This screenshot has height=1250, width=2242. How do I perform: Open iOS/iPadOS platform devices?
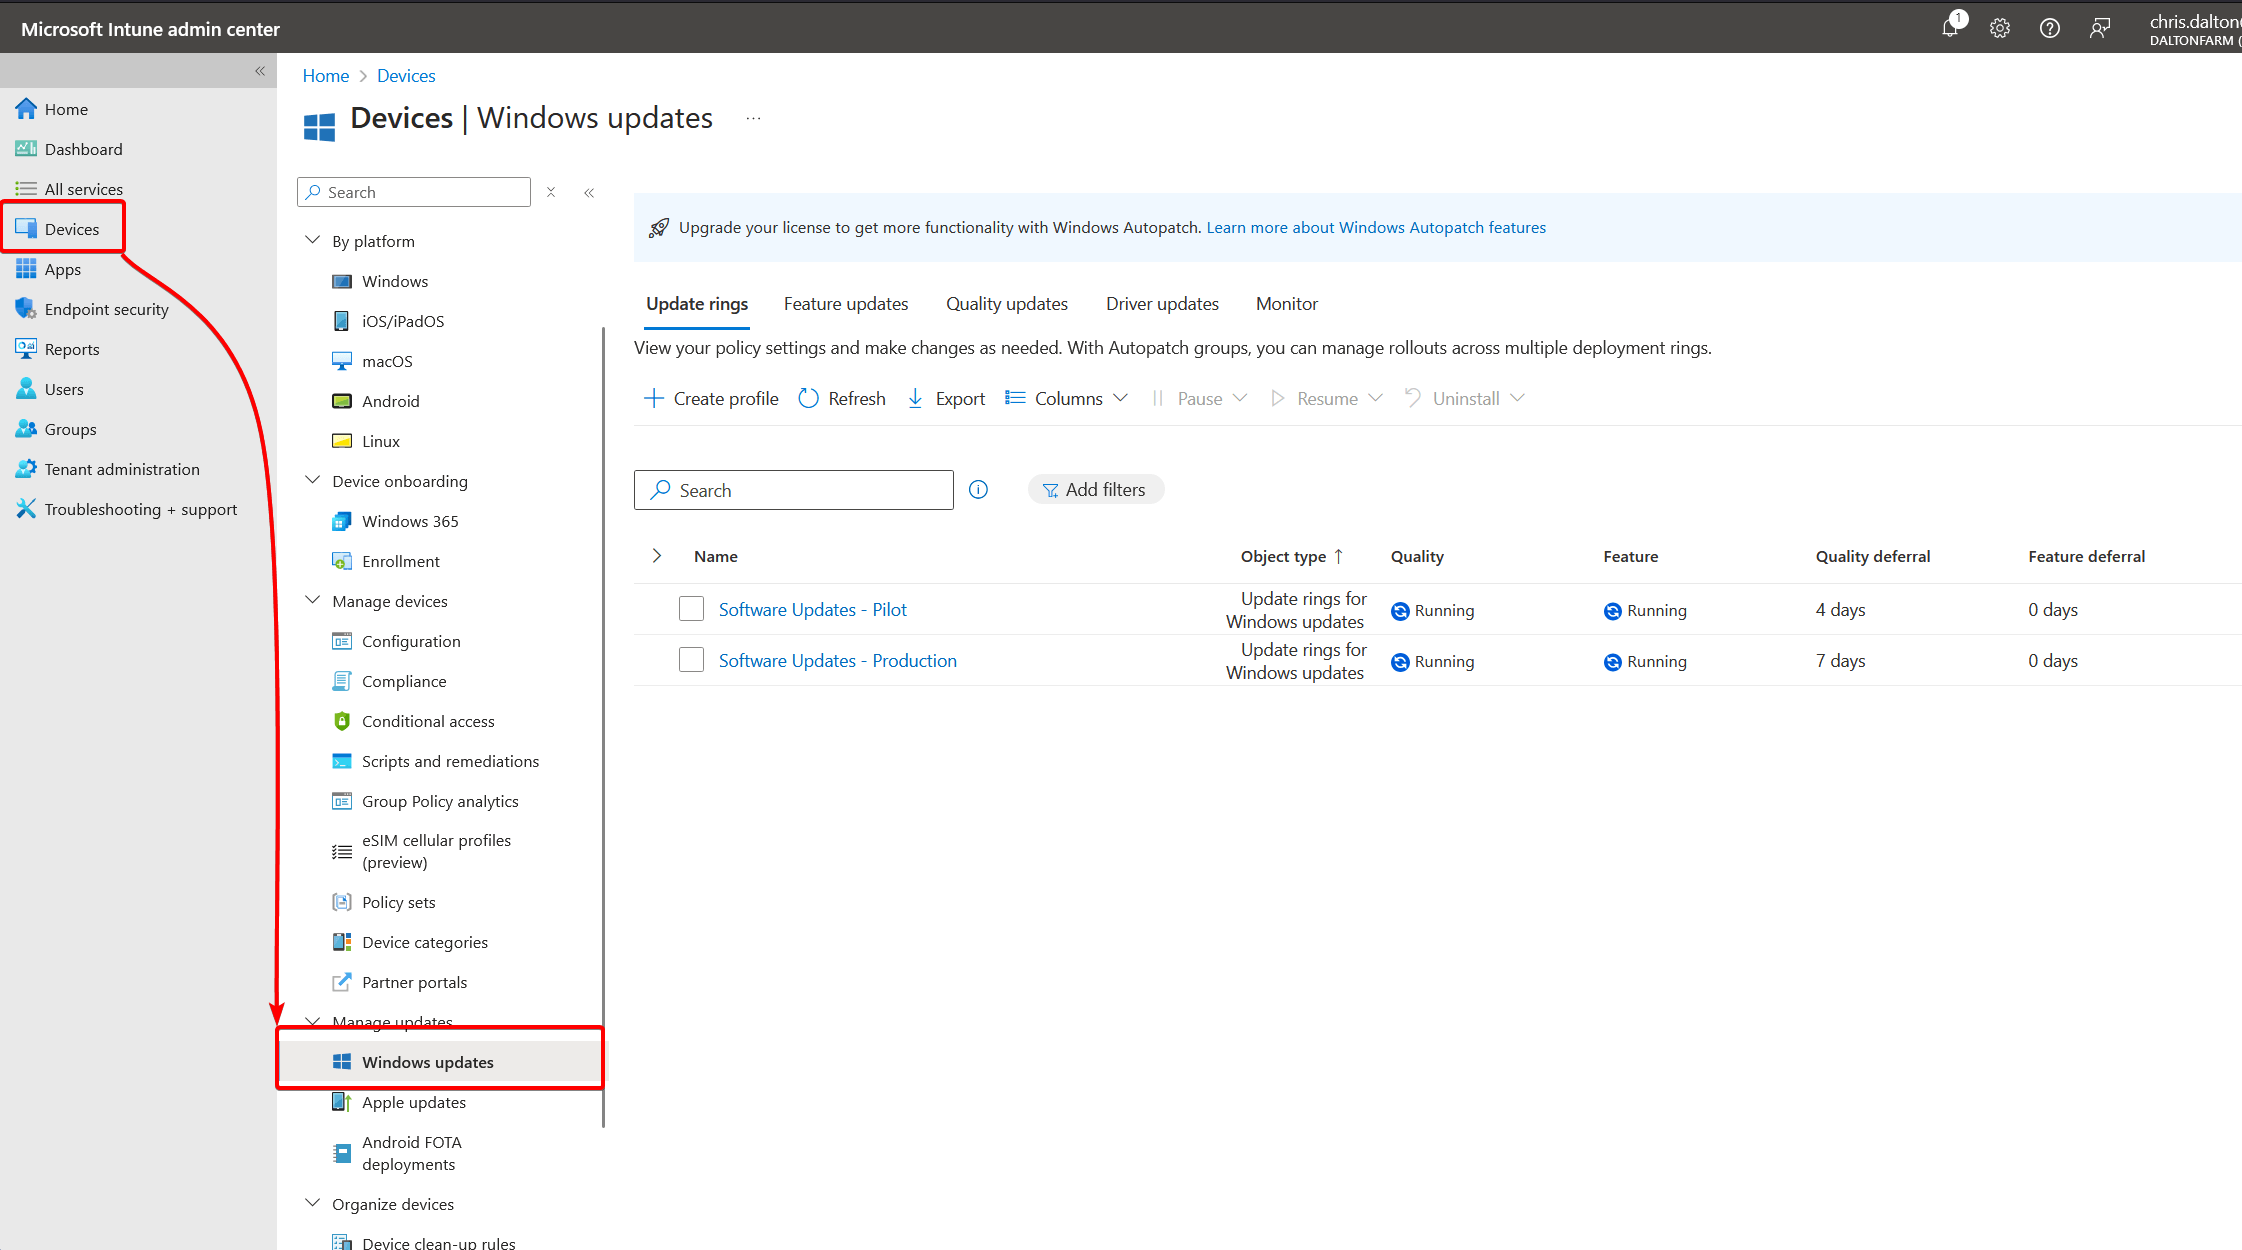pyautogui.click(x=403, y=321)
